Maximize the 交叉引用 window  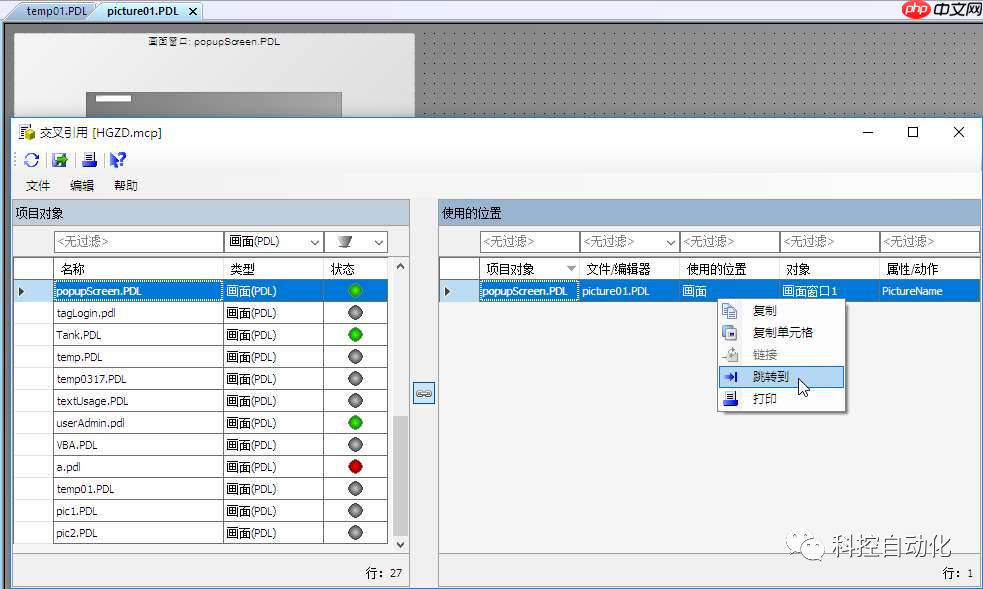point(913,132)
